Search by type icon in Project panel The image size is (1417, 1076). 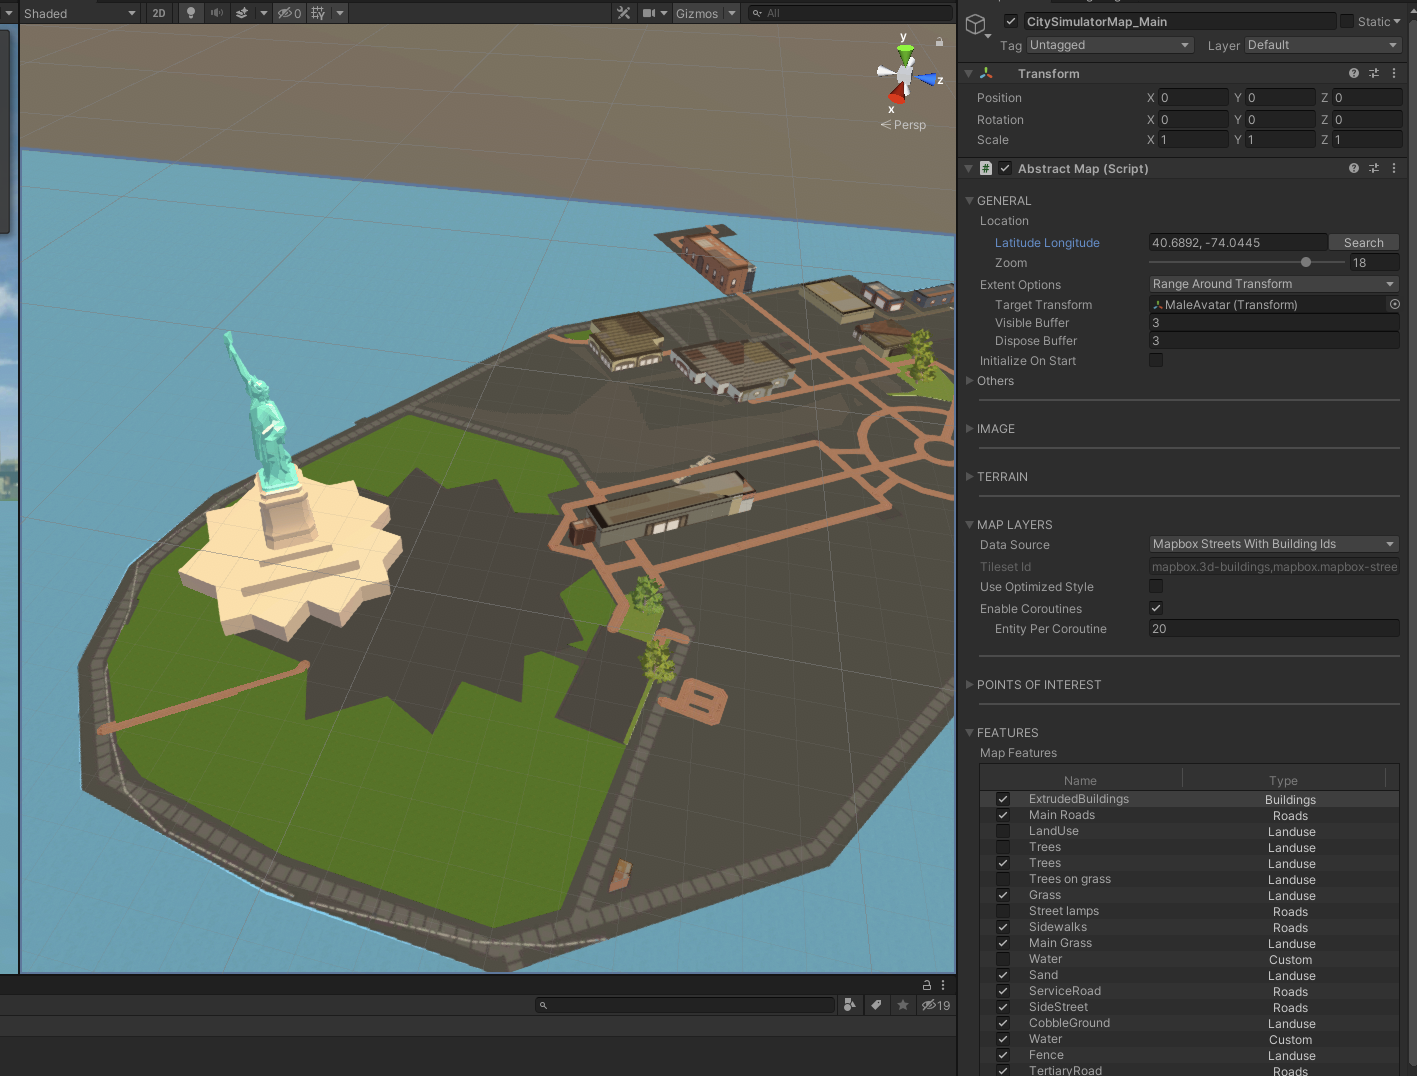coord(850,1005)
